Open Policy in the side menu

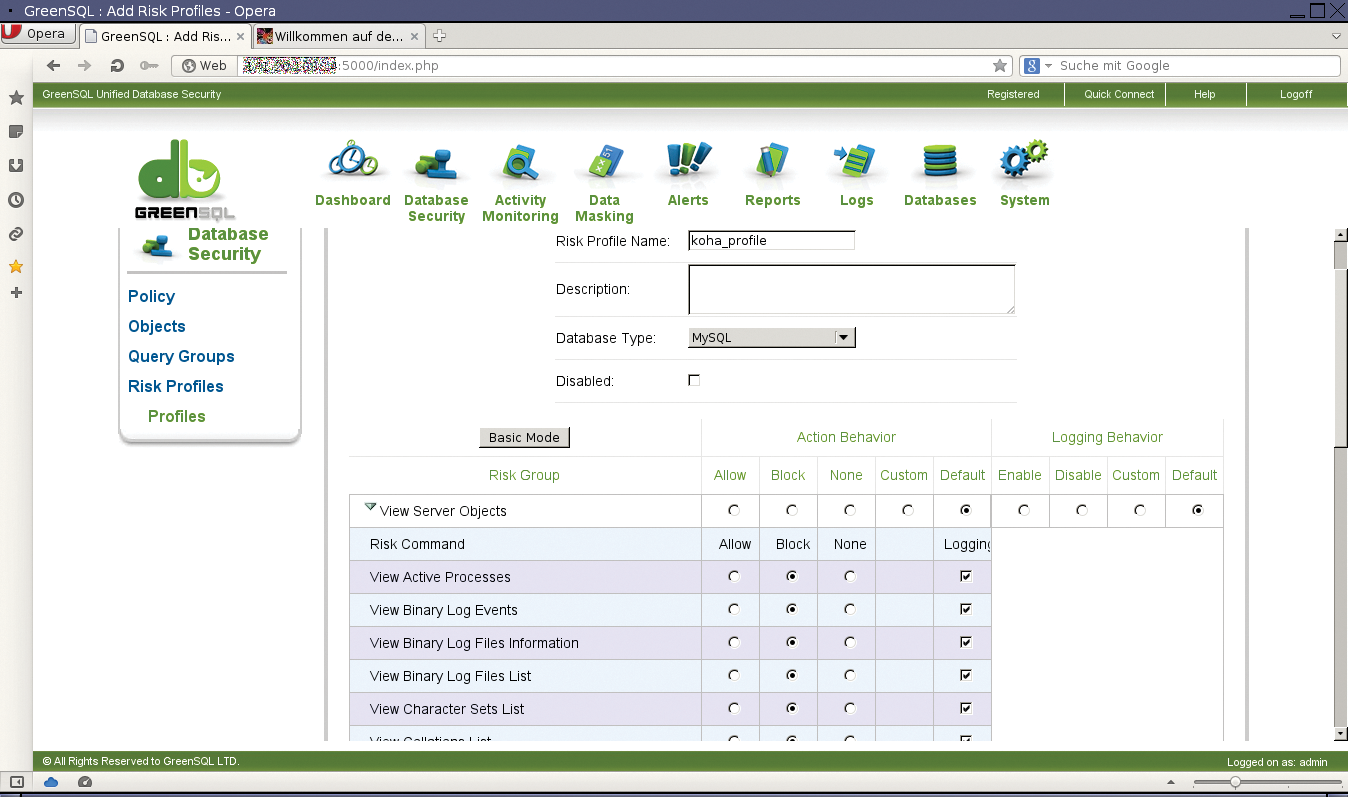pos(151,296)
